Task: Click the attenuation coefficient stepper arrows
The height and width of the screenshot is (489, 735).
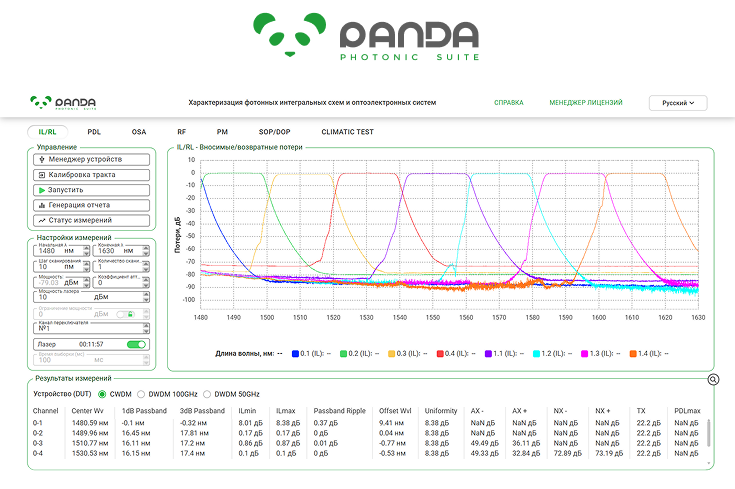Action: [146, 283]
